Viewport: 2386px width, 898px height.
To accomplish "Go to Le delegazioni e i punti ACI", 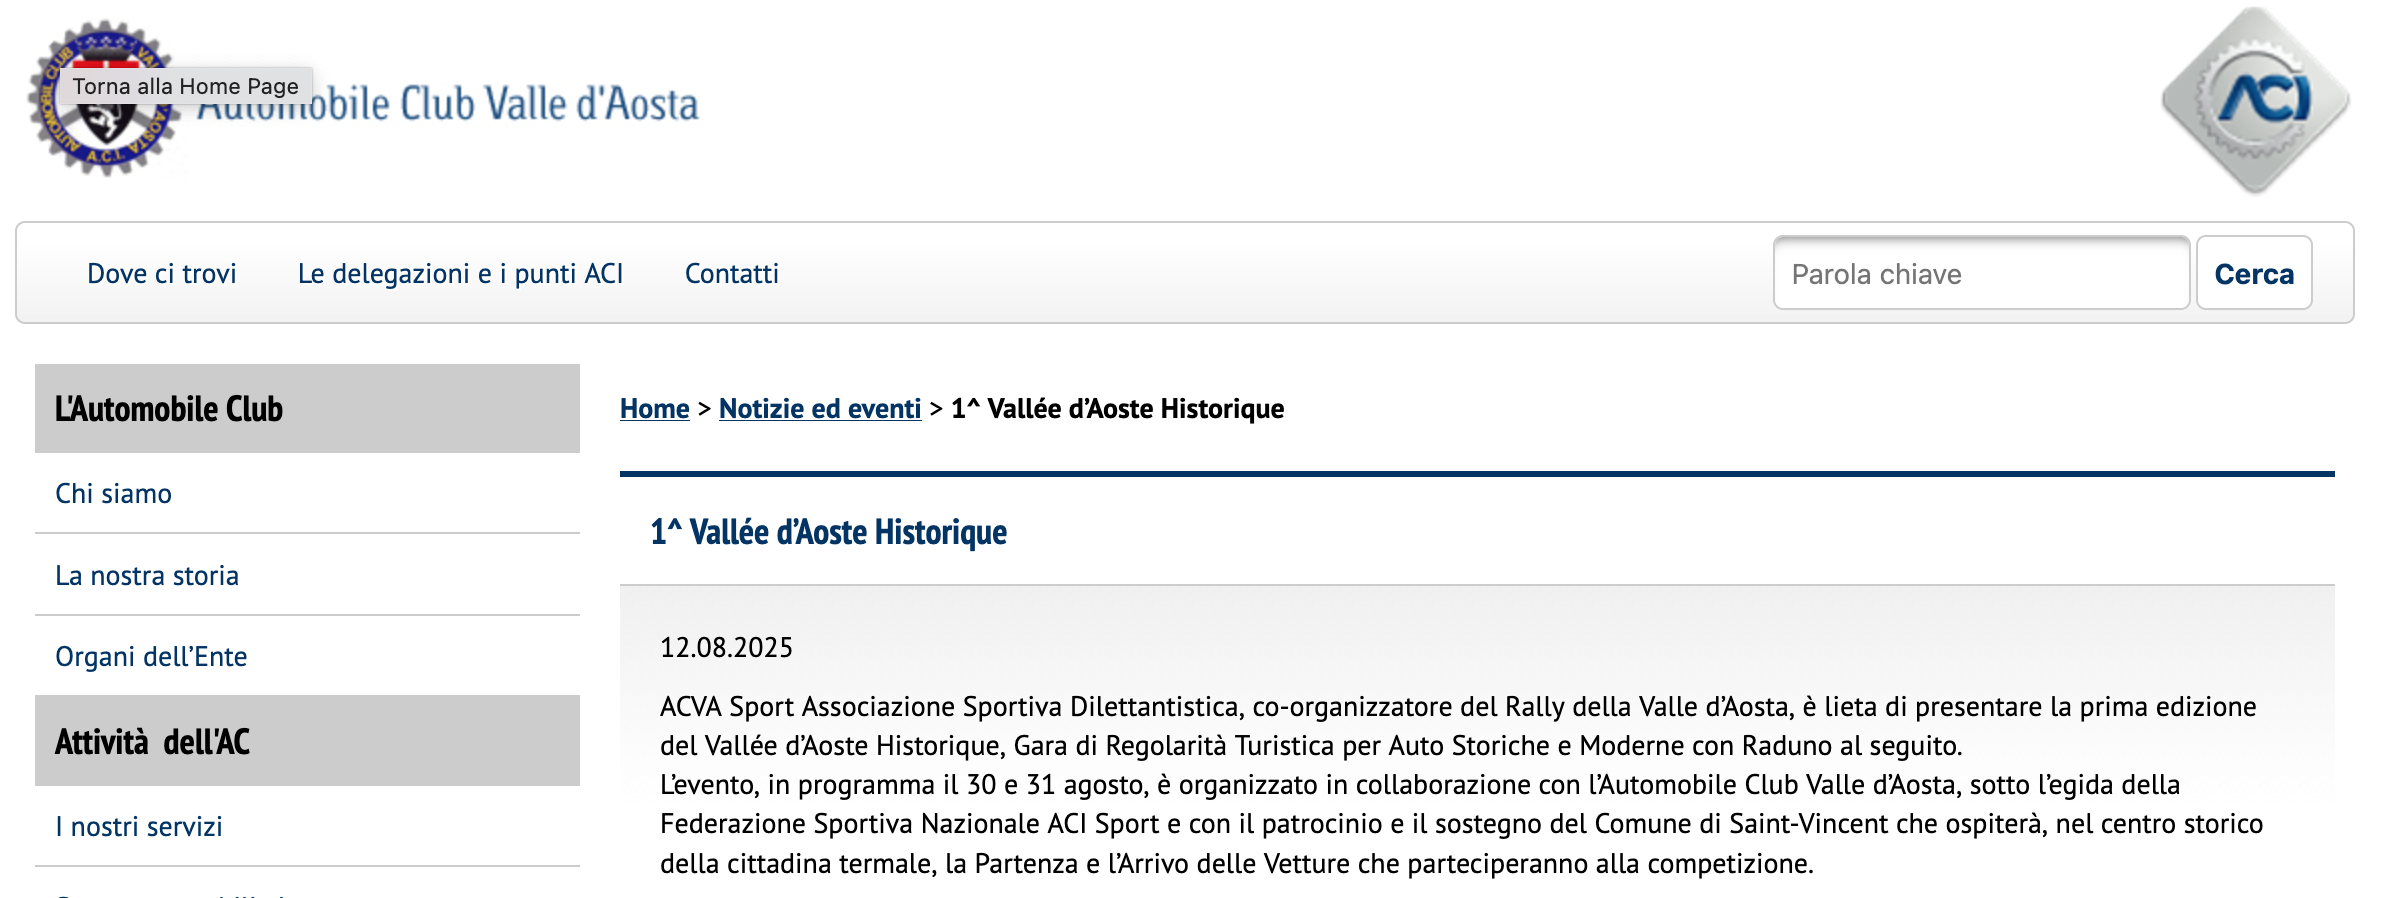I will tap(460, 274).
